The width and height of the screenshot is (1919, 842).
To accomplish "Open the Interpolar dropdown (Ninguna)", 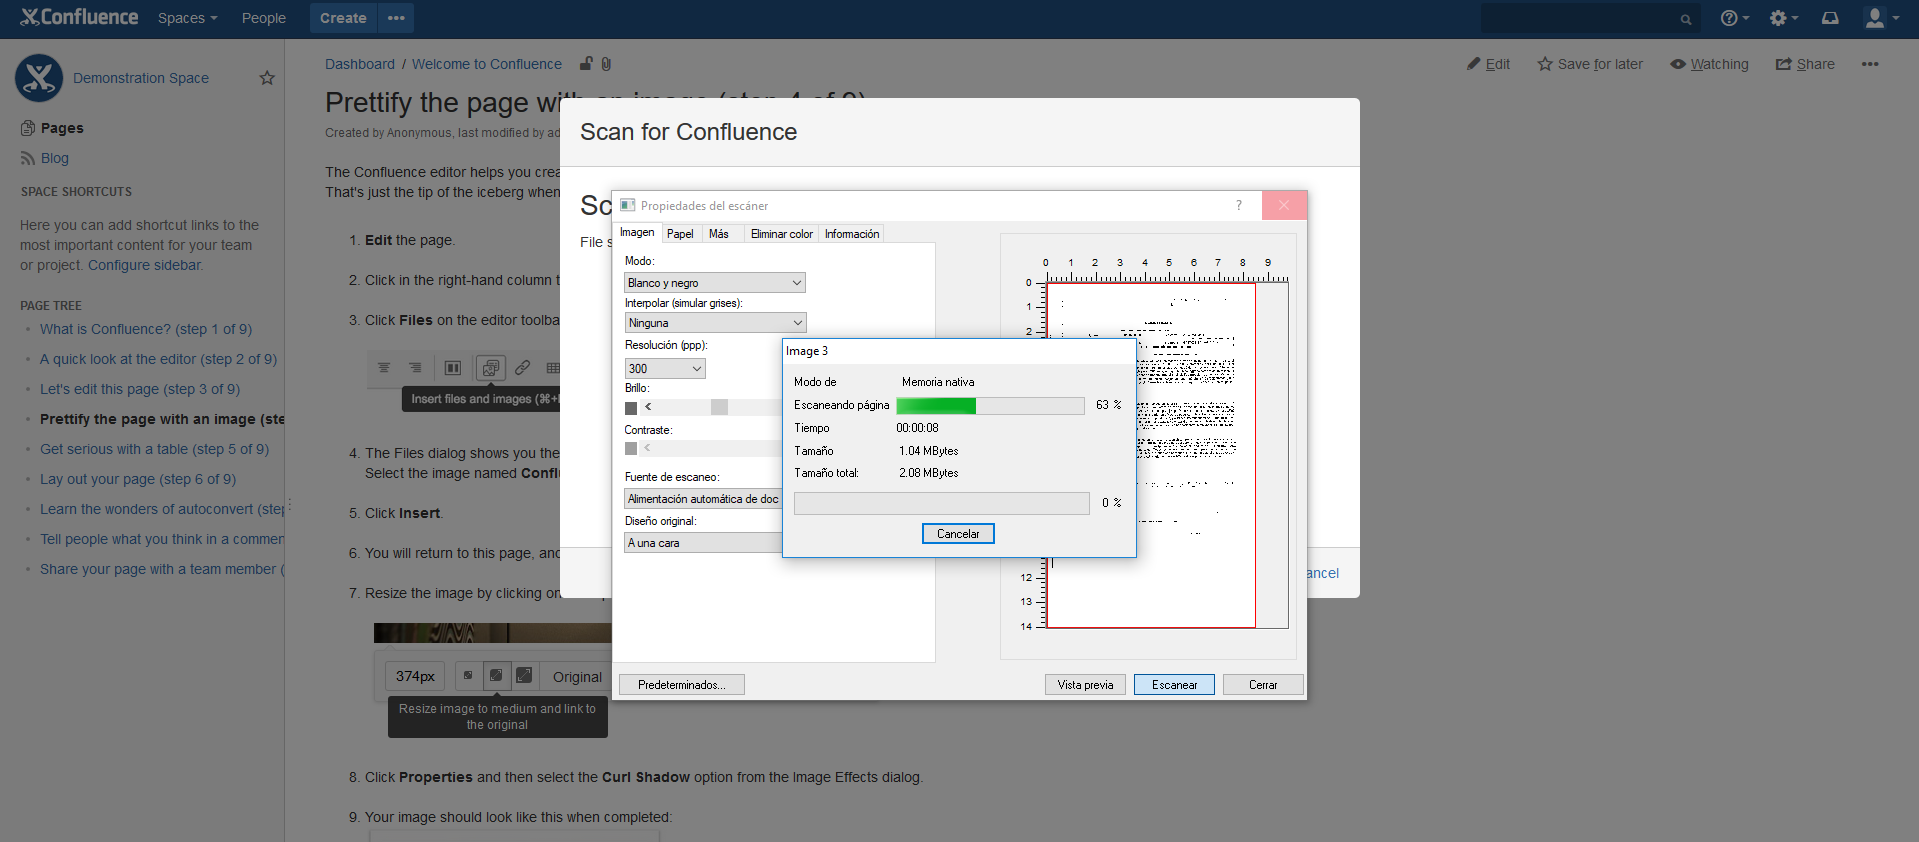I will point(715,323).
